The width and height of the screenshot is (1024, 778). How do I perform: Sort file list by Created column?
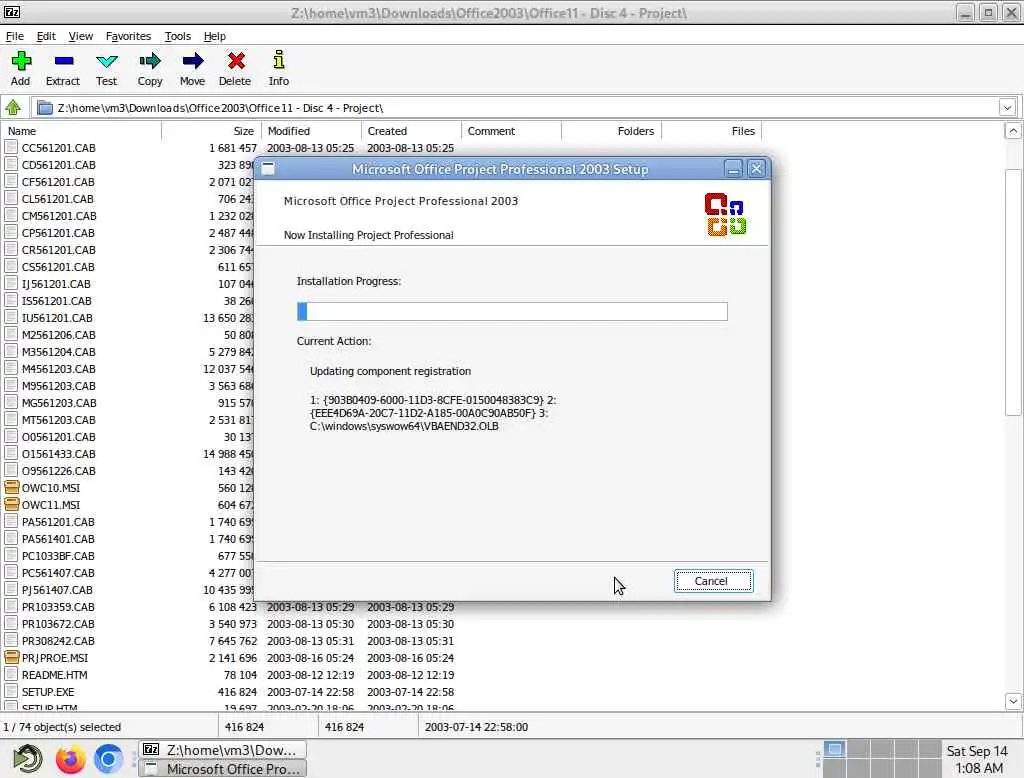[411, 131]
